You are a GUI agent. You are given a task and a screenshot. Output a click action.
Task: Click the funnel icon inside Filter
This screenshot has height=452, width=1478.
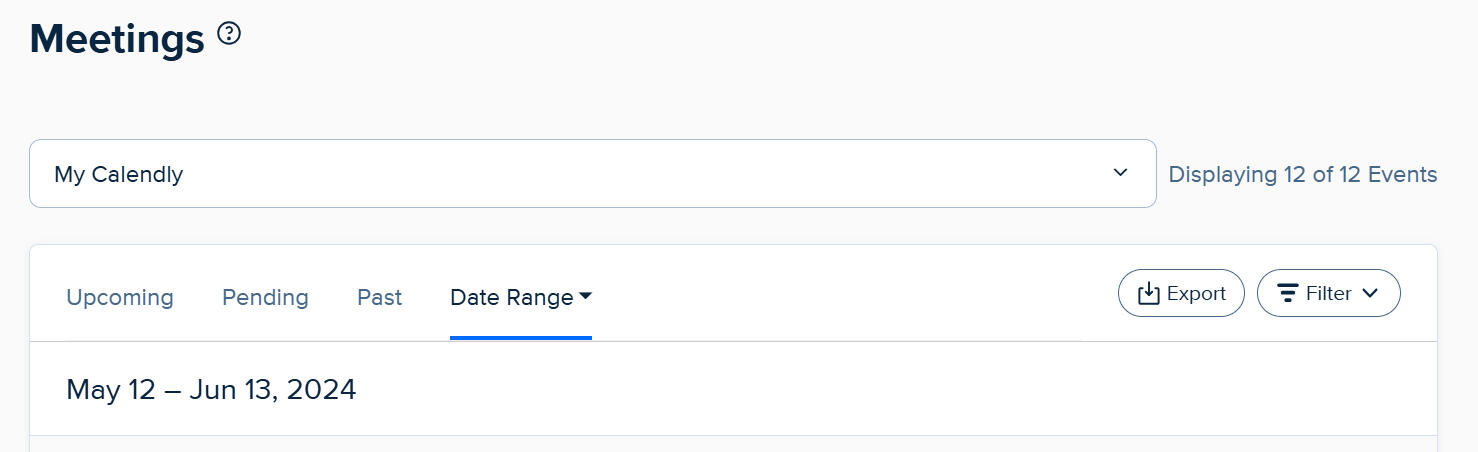pyautogui.click(x=1288, y=293)
